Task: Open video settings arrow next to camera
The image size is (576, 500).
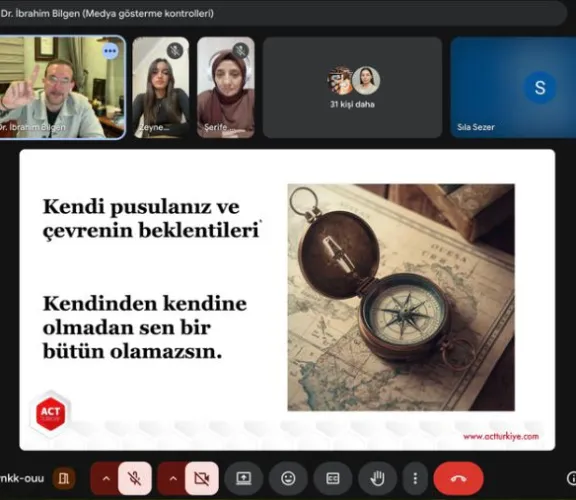Action: (173, 478)
